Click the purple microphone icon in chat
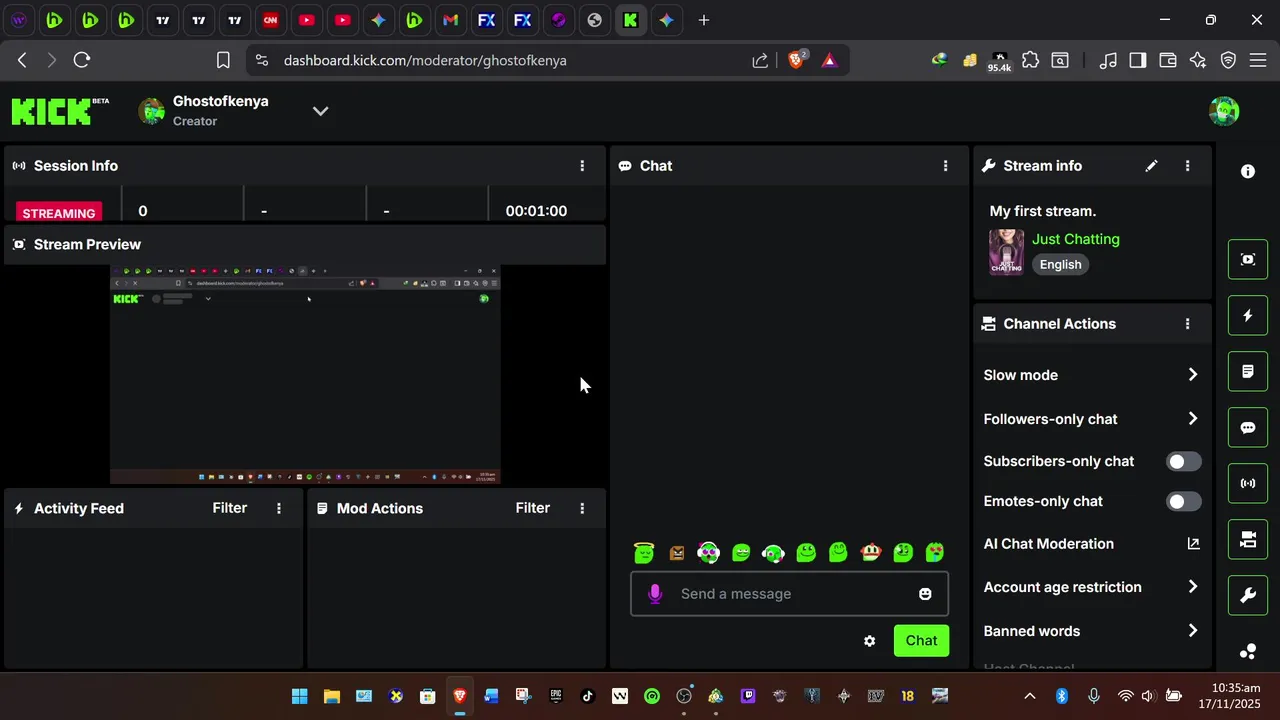Viewport: 1280px width, 720px height. 655,594
